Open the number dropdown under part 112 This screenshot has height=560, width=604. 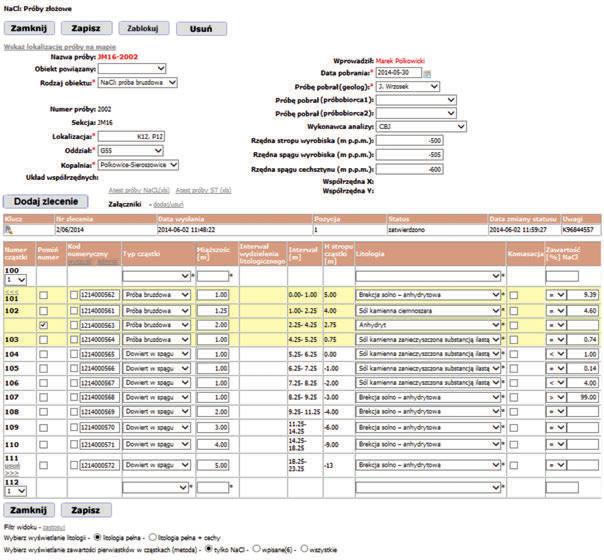15,491
